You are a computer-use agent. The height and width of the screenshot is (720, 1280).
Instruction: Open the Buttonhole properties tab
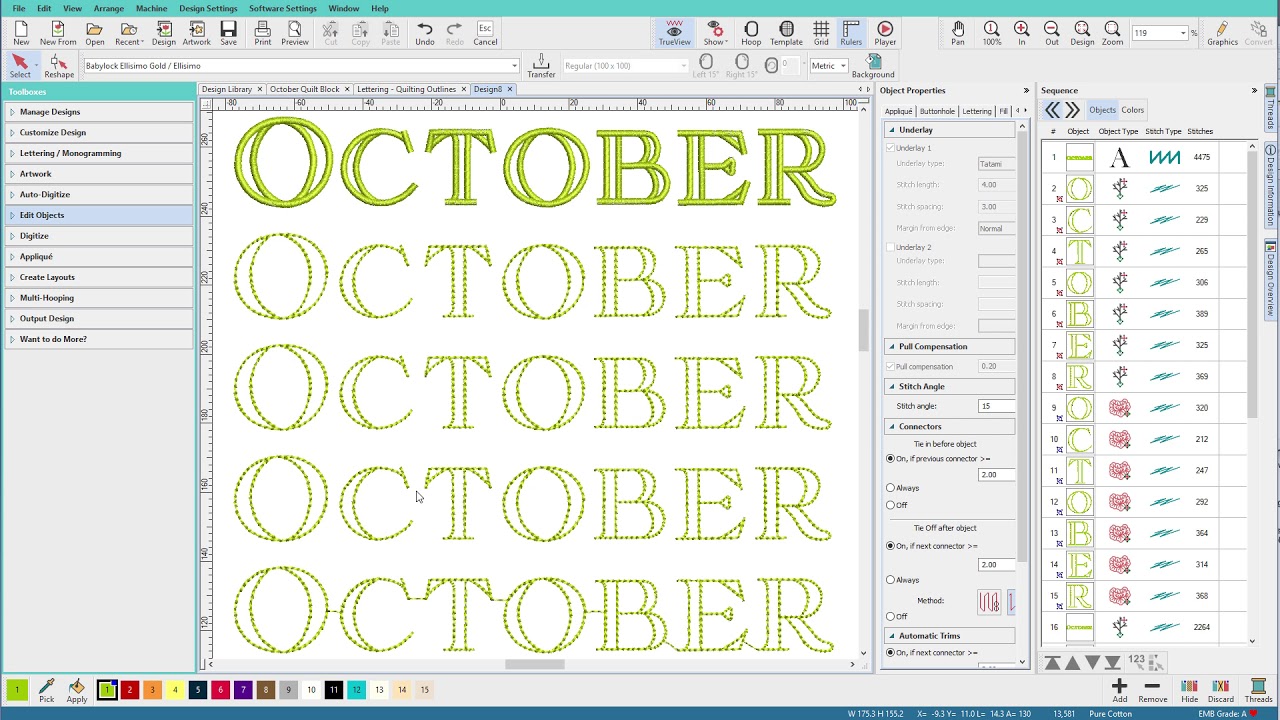[937, 111]
